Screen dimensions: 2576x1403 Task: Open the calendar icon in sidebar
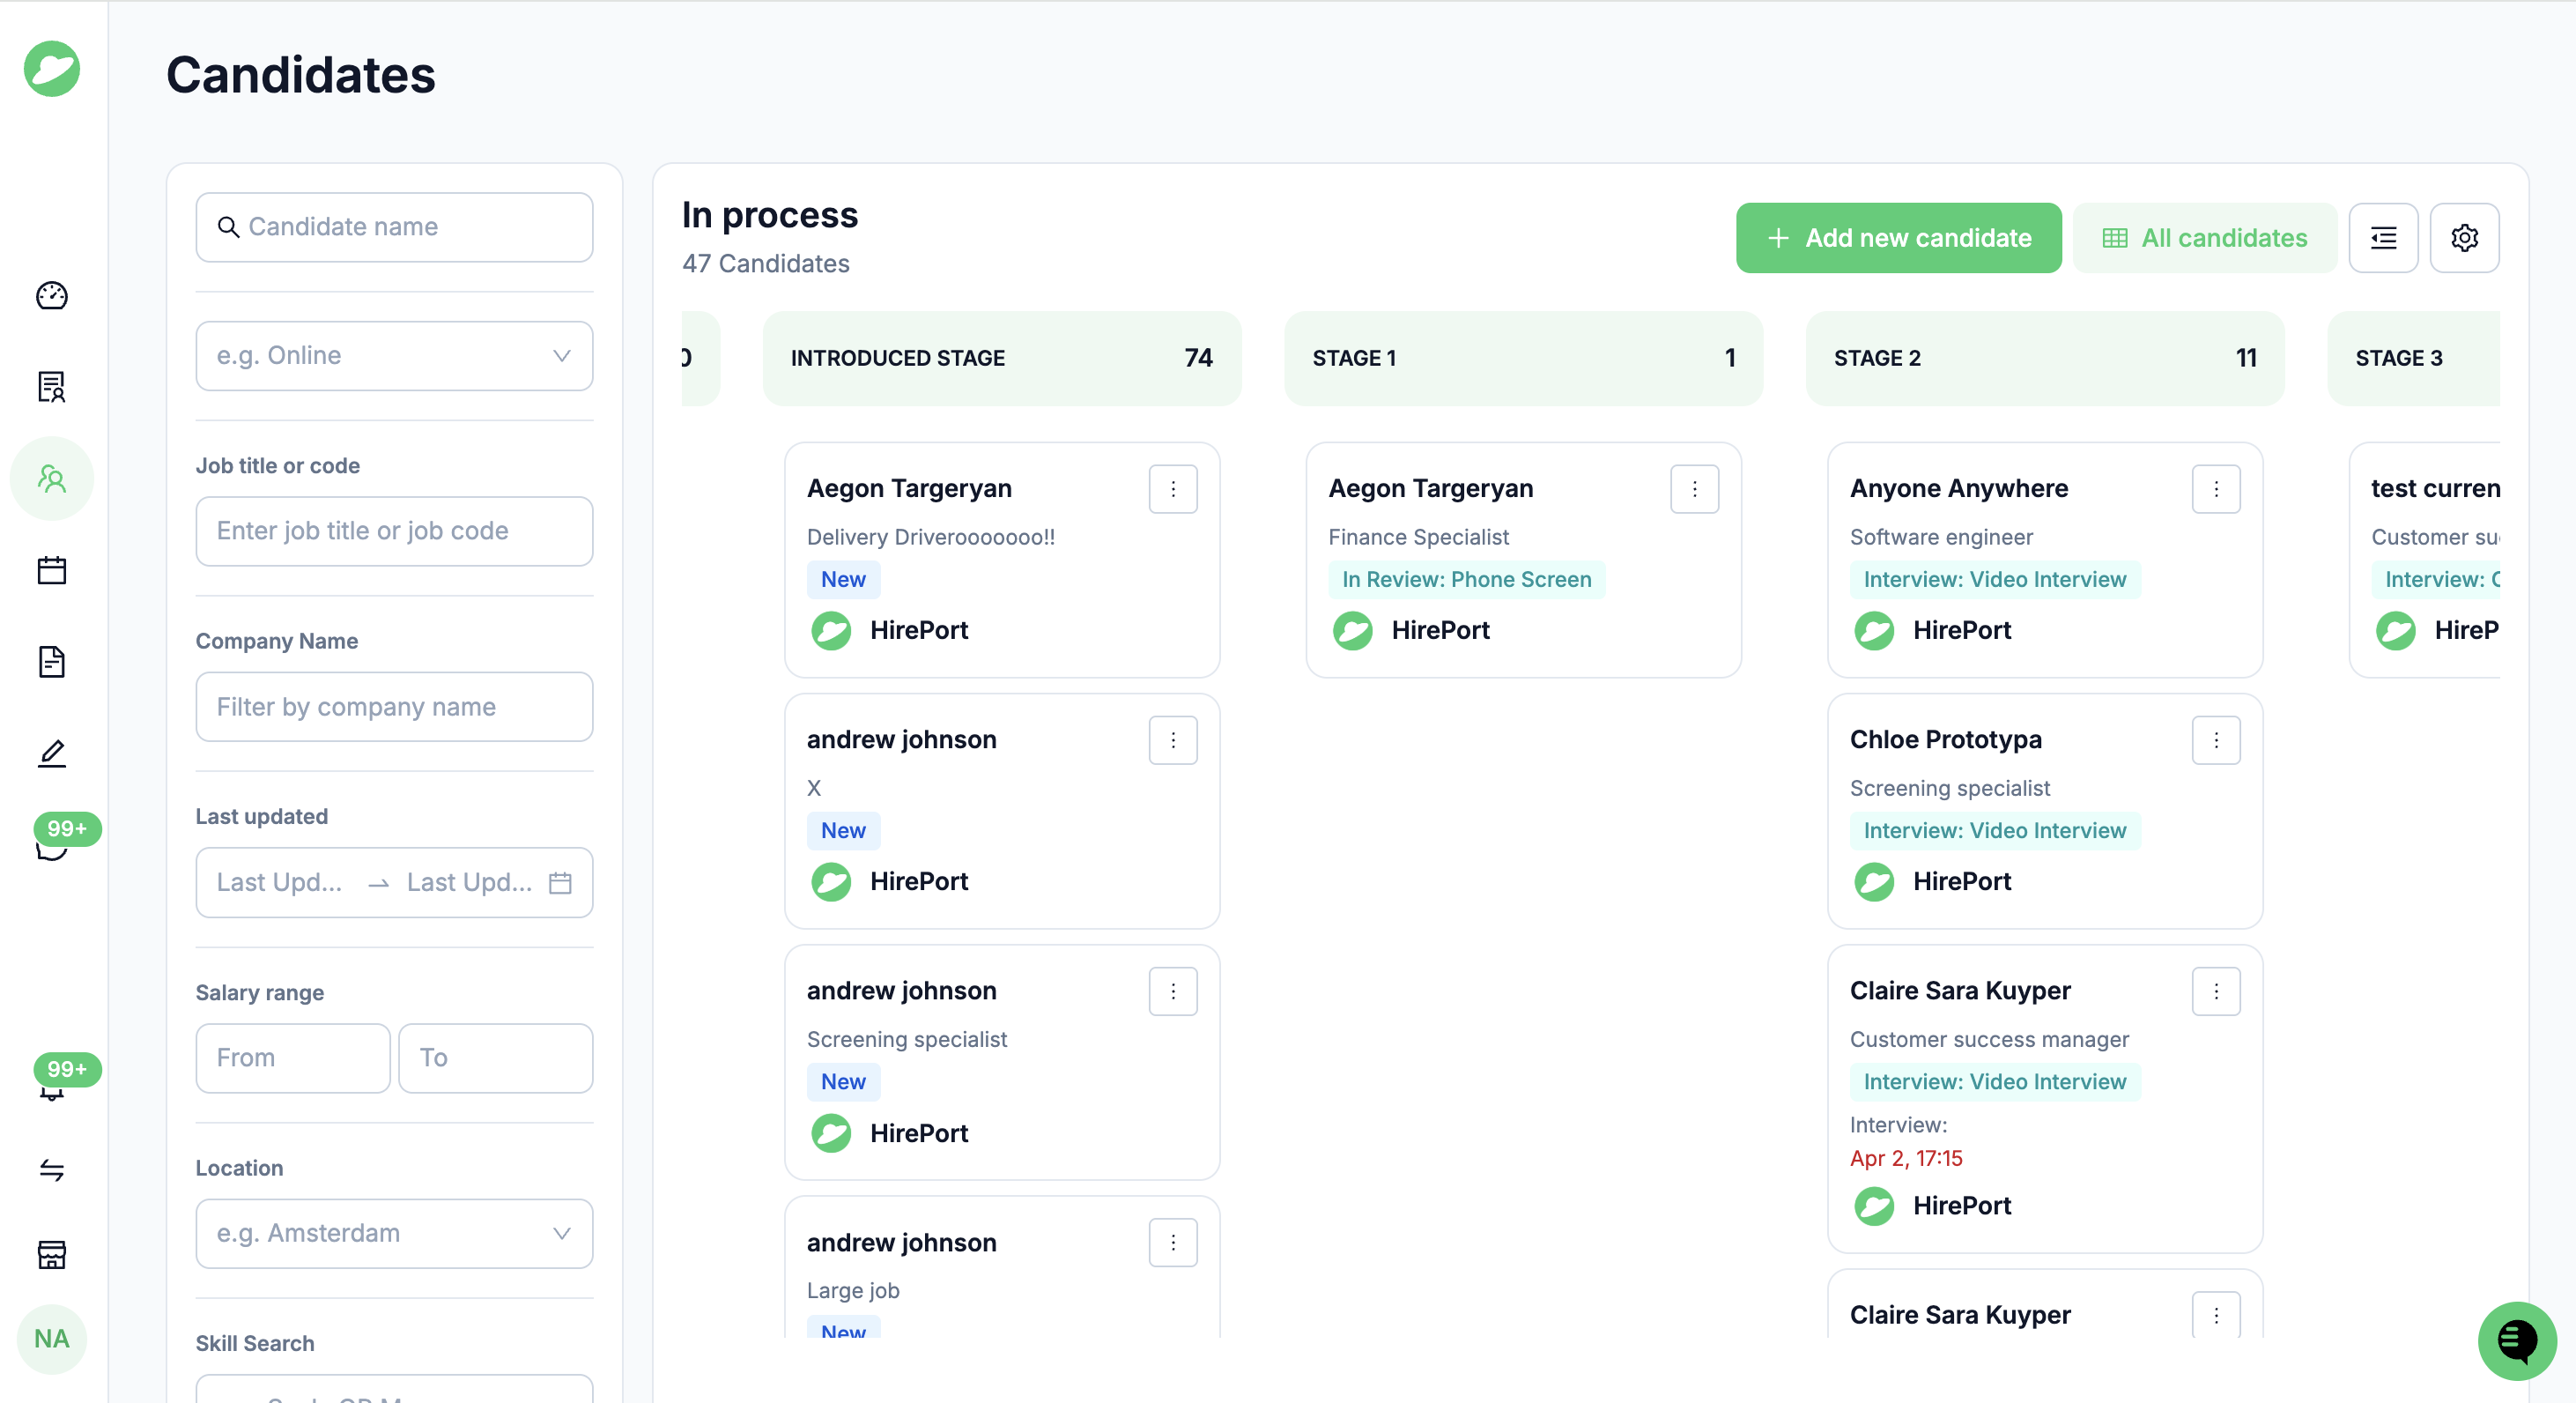tap(52, 570)
